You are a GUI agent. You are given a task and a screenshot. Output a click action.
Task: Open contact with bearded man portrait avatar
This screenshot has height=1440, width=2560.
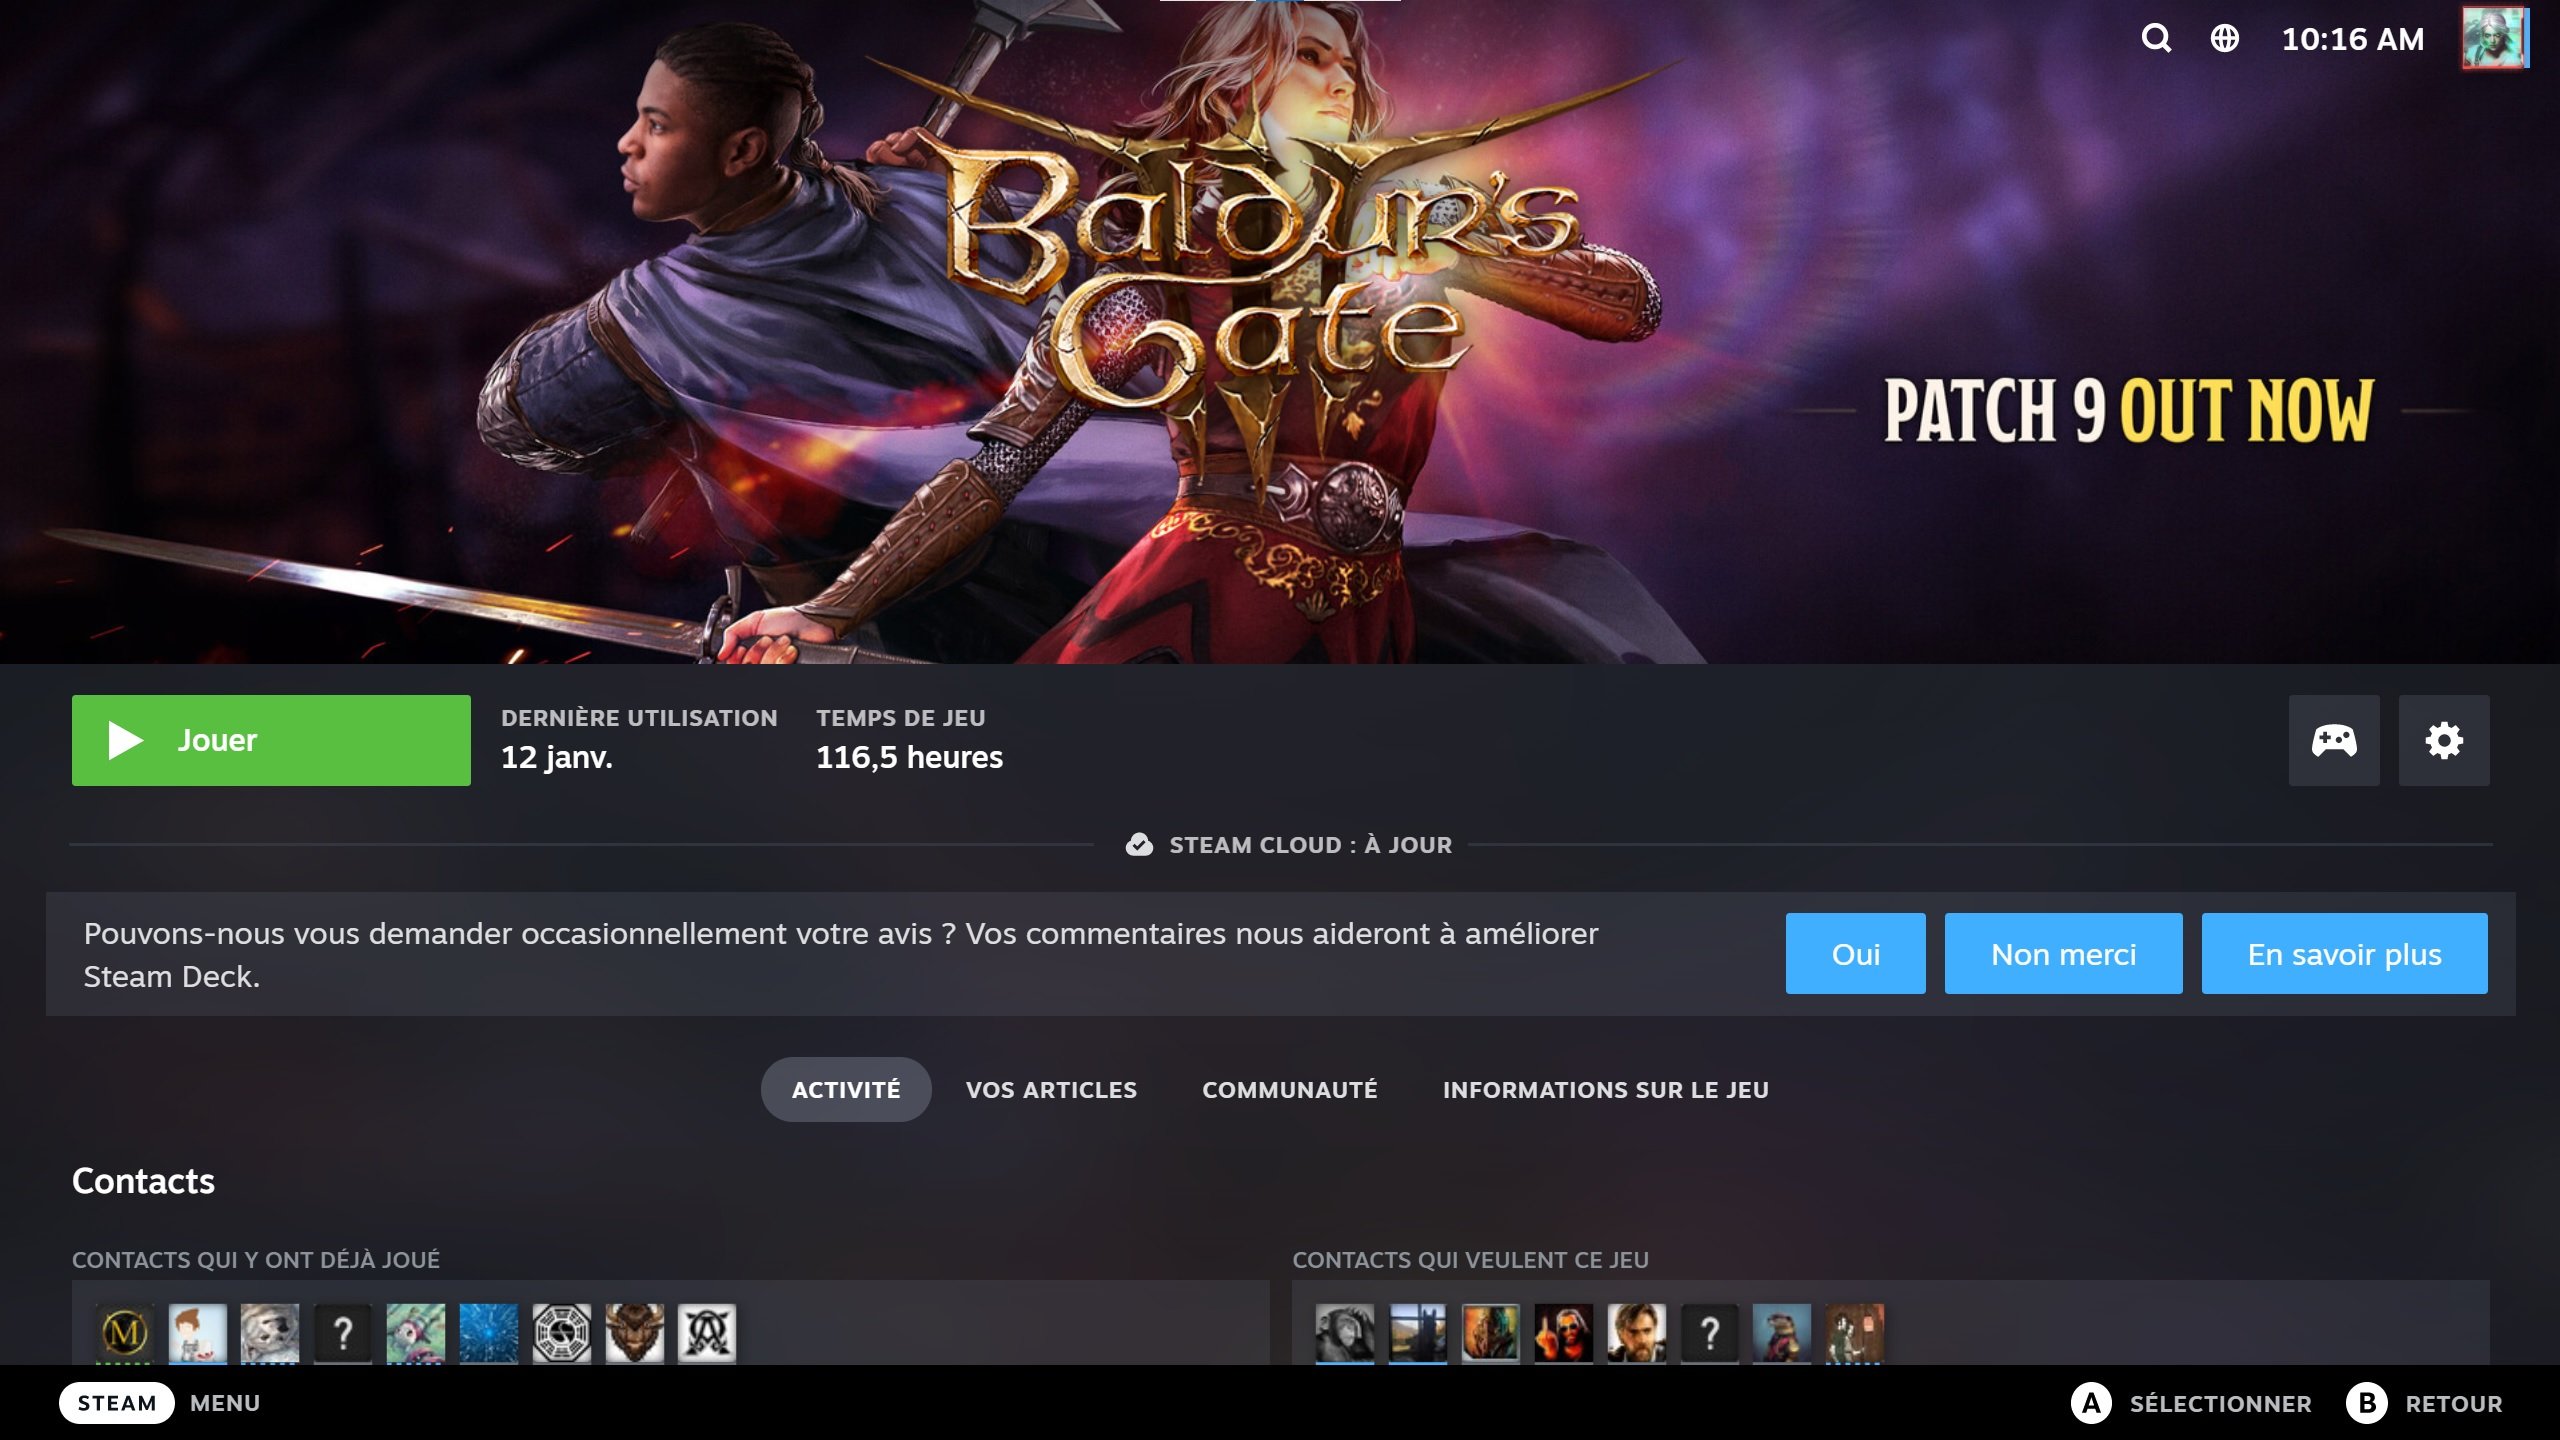1637,1333
